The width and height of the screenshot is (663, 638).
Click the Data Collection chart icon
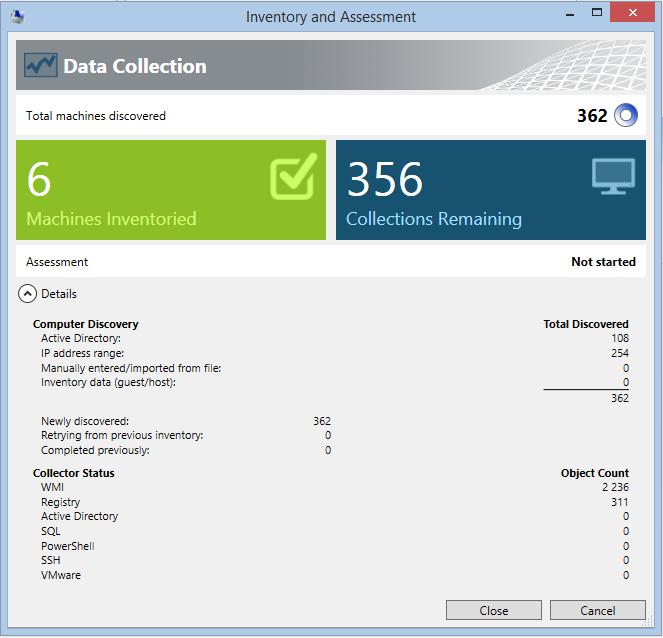click(41, 66)
